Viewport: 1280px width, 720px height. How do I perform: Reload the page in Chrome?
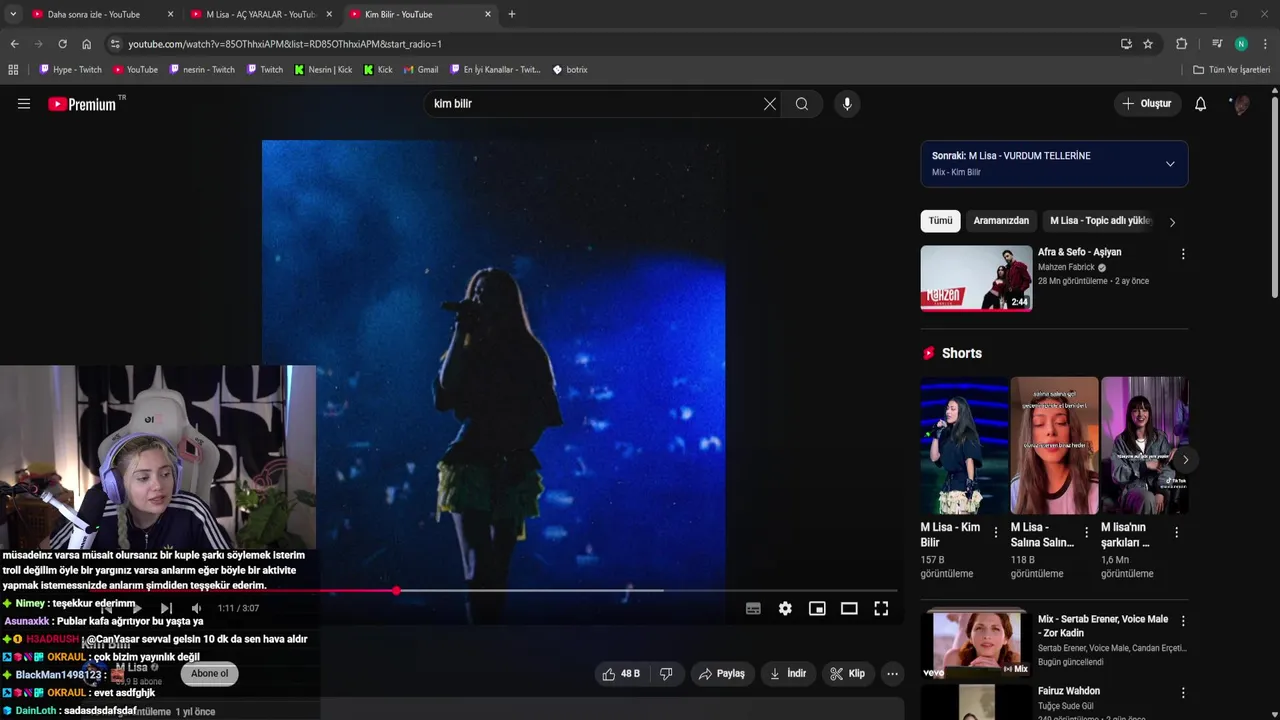point(62,44)
